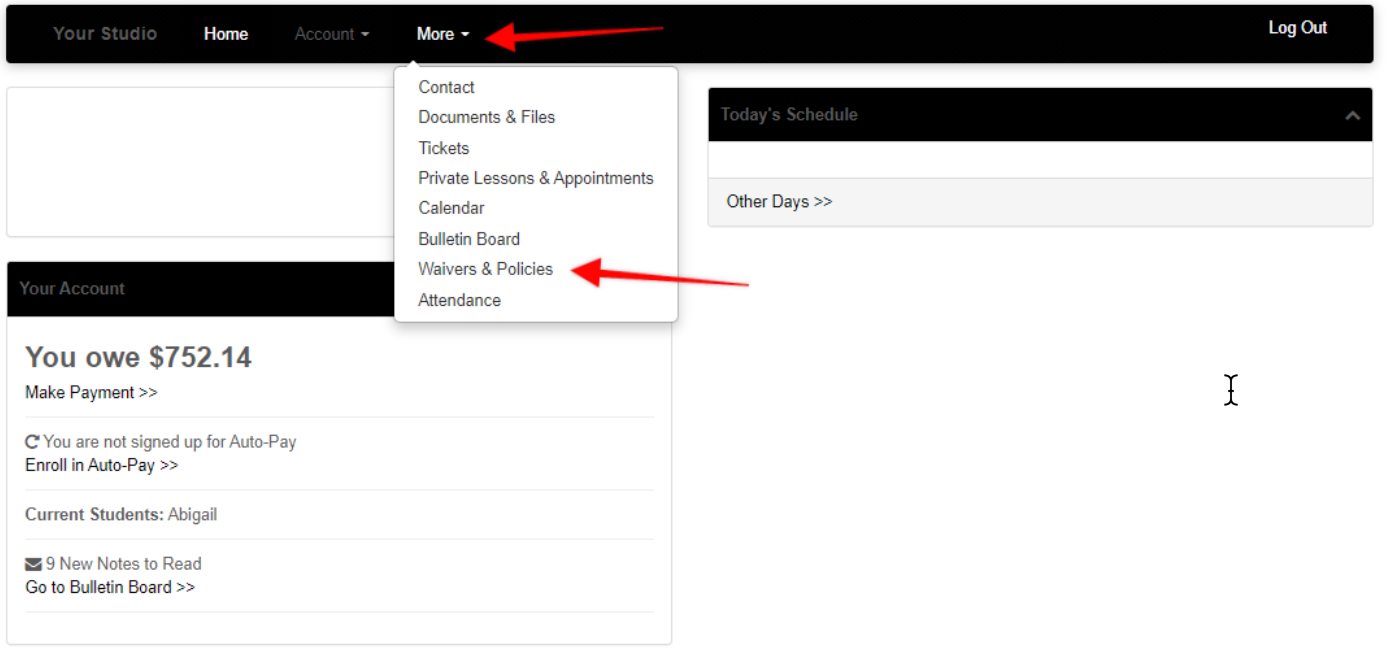Open Go to Bulletin Board link

point(110,587)
